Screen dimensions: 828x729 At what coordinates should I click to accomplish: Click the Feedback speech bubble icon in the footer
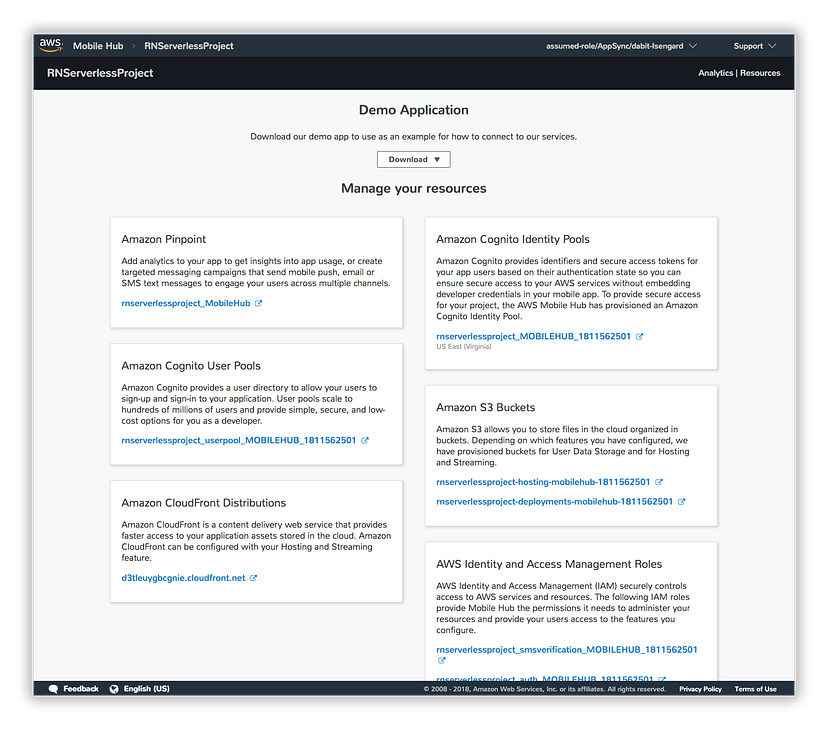[52, 688]
